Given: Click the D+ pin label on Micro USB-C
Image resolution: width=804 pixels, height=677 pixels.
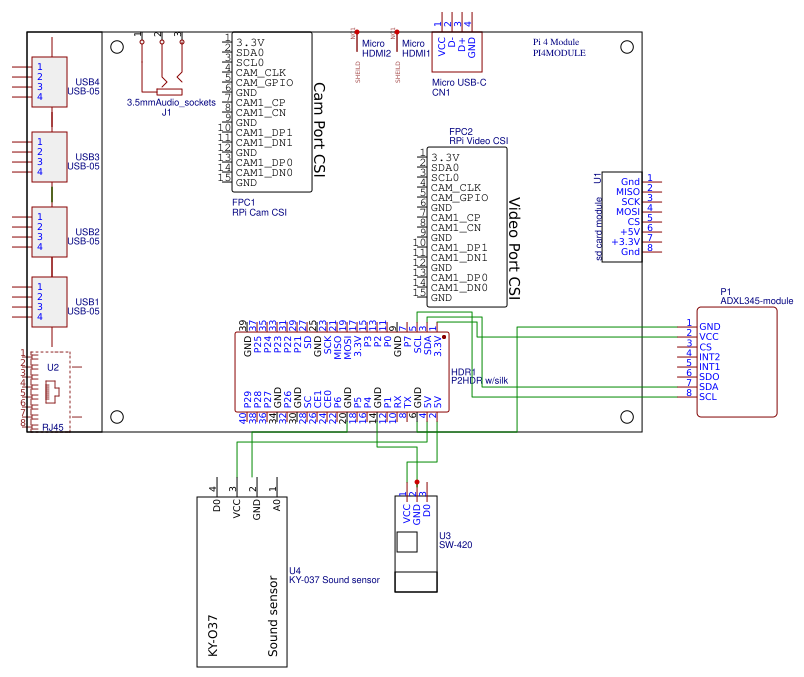Looking at the screenshot, I should click(x=462, y=44).
